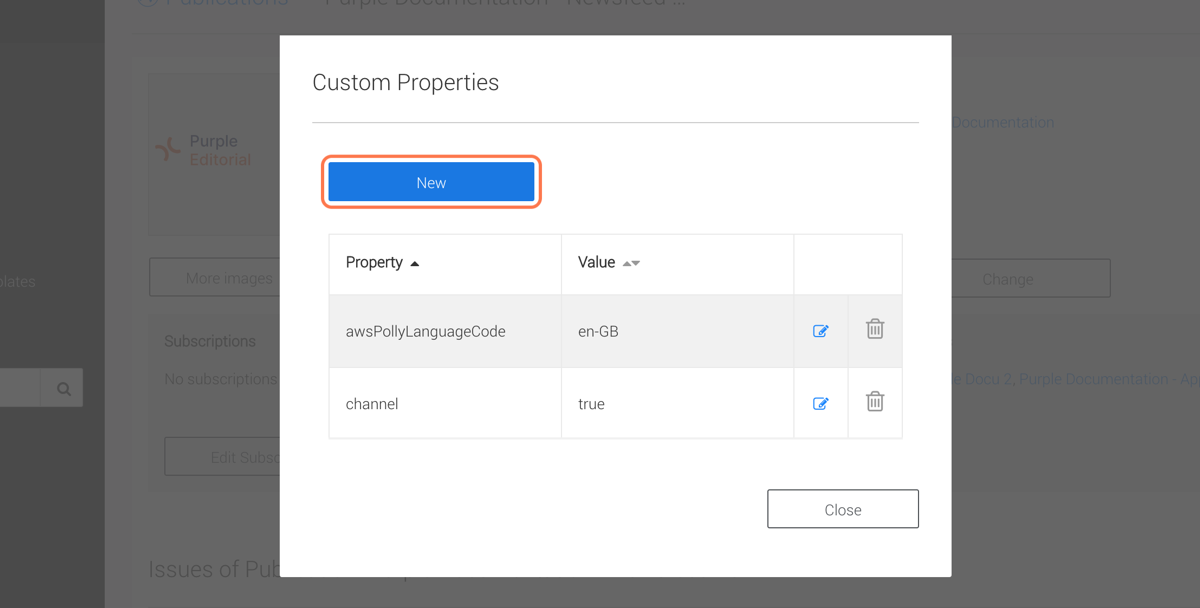Select the awsPollyLanguageCode cell
The width and height of the screenshot is (1200, 608).
point(445,331)
